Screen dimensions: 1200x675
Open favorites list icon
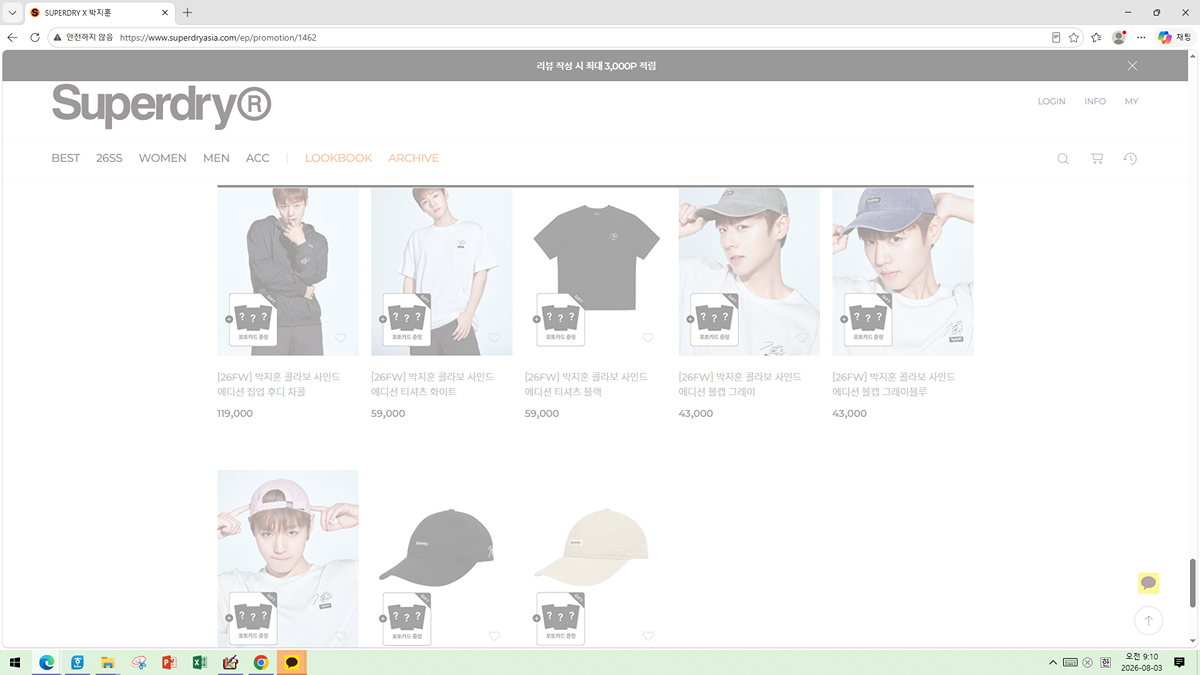coord(1096,37)
